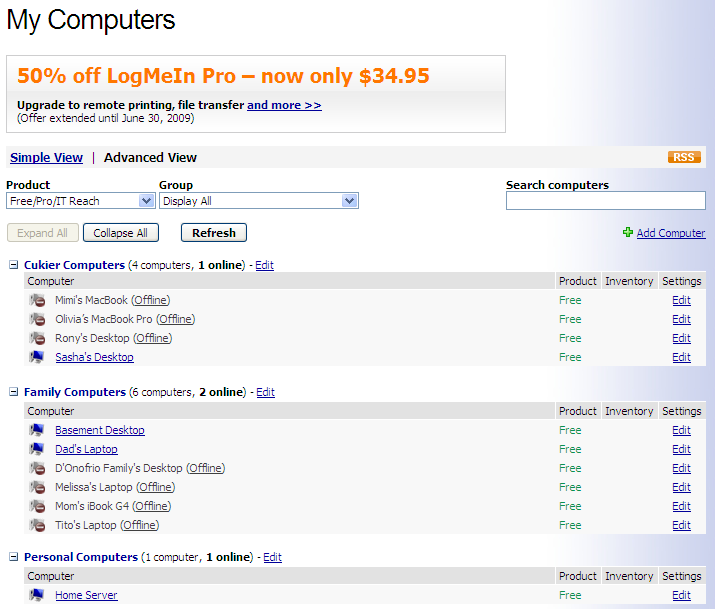Connect to Dad's Laptop
715x609 pixels.
(87, 449)
